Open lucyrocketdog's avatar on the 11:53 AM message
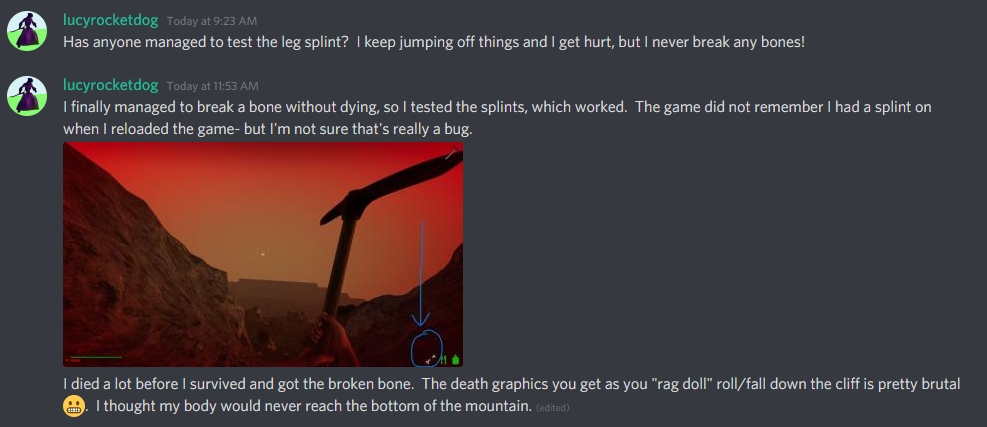 click(26, 96)
